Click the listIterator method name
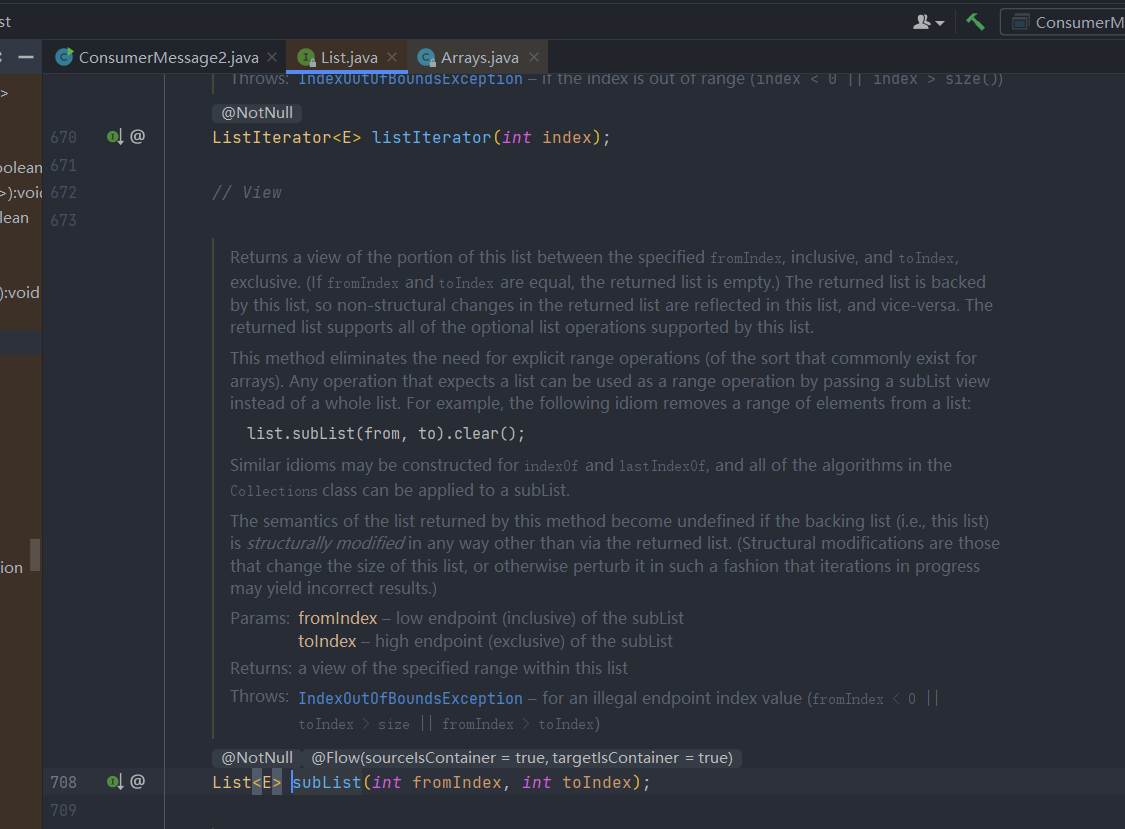Image resolution: width=1125 pixels, height=829 pixels. (x=431, y=137)
